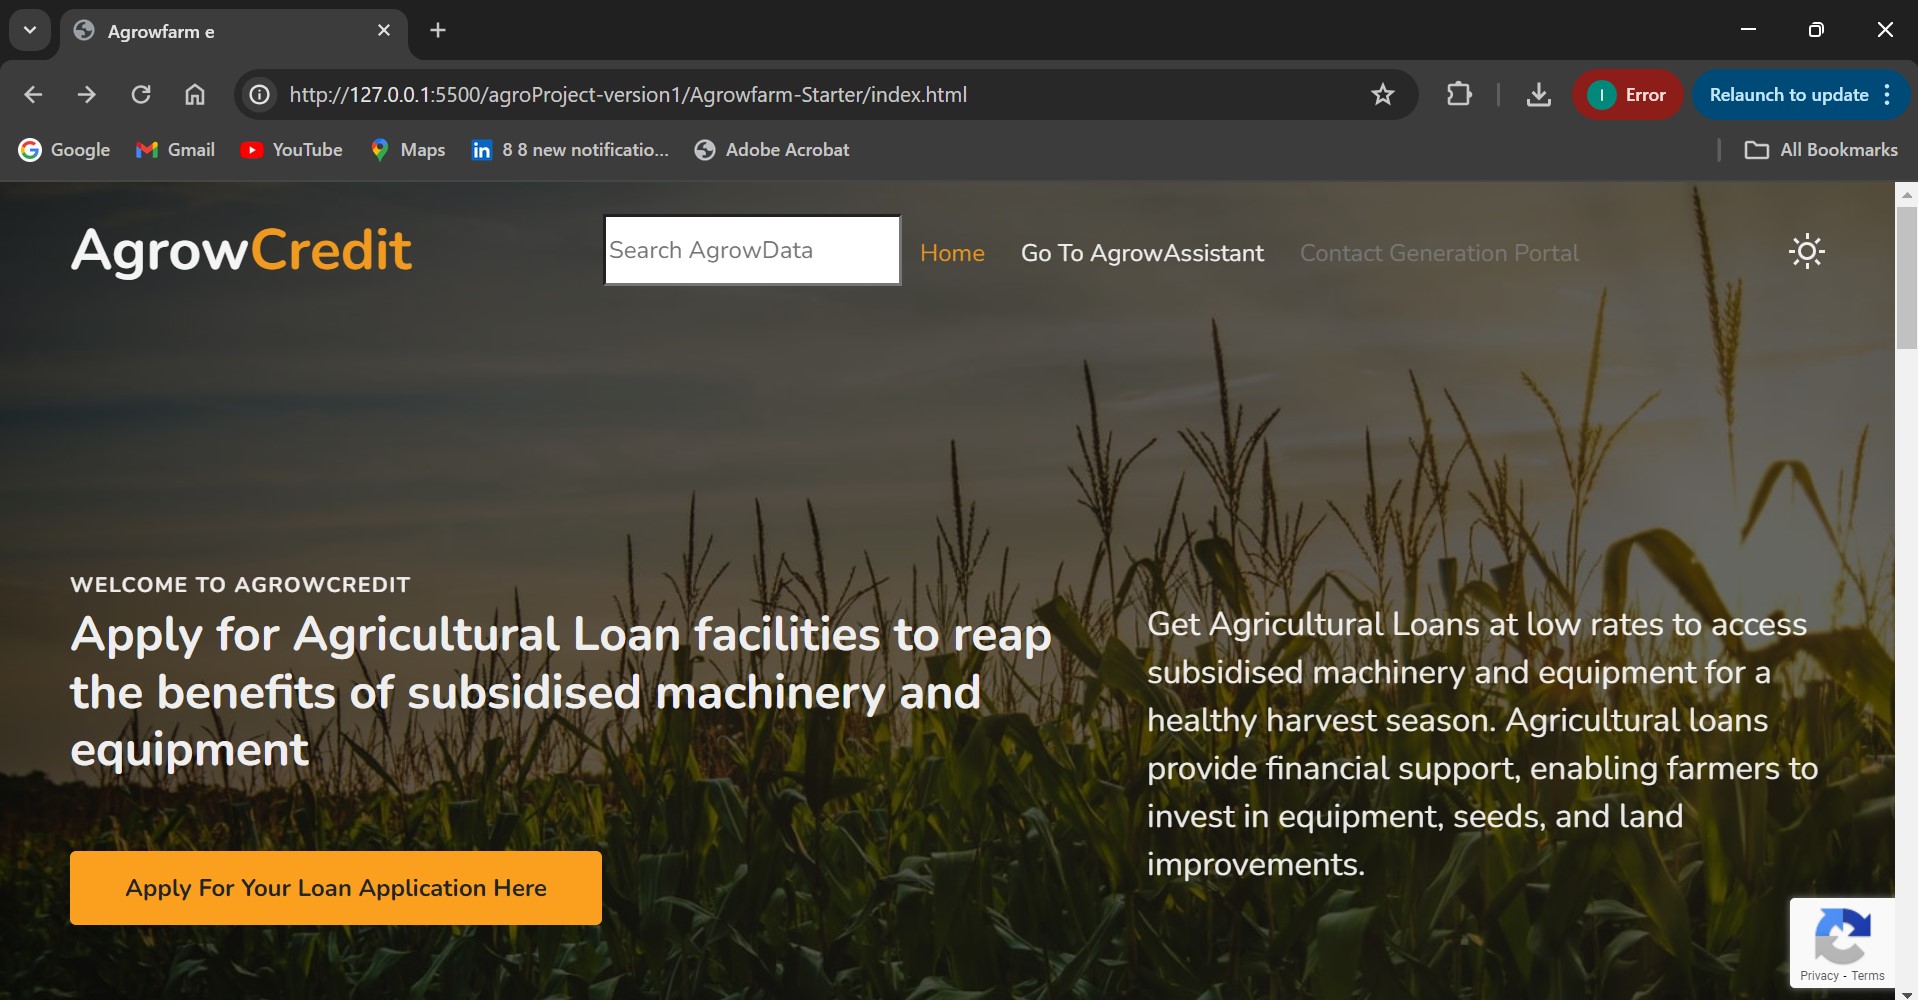
Task: Click the page vertical scrollbar thumb
Action: click(1906, 278)
